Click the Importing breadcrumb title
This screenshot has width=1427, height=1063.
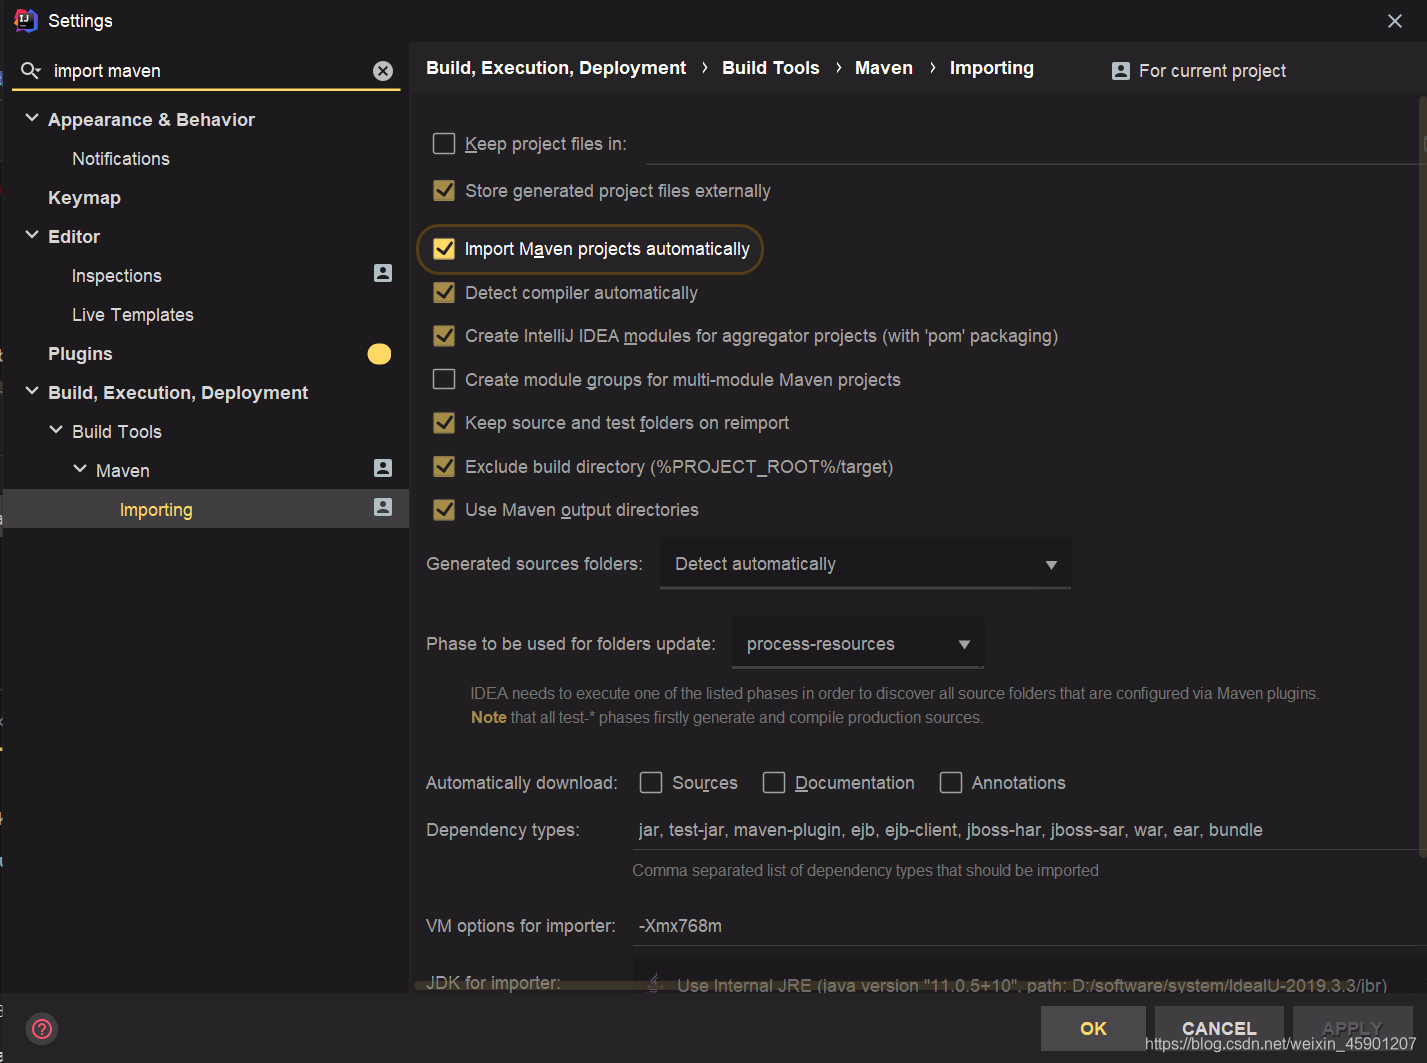click(x=992, y=68)
